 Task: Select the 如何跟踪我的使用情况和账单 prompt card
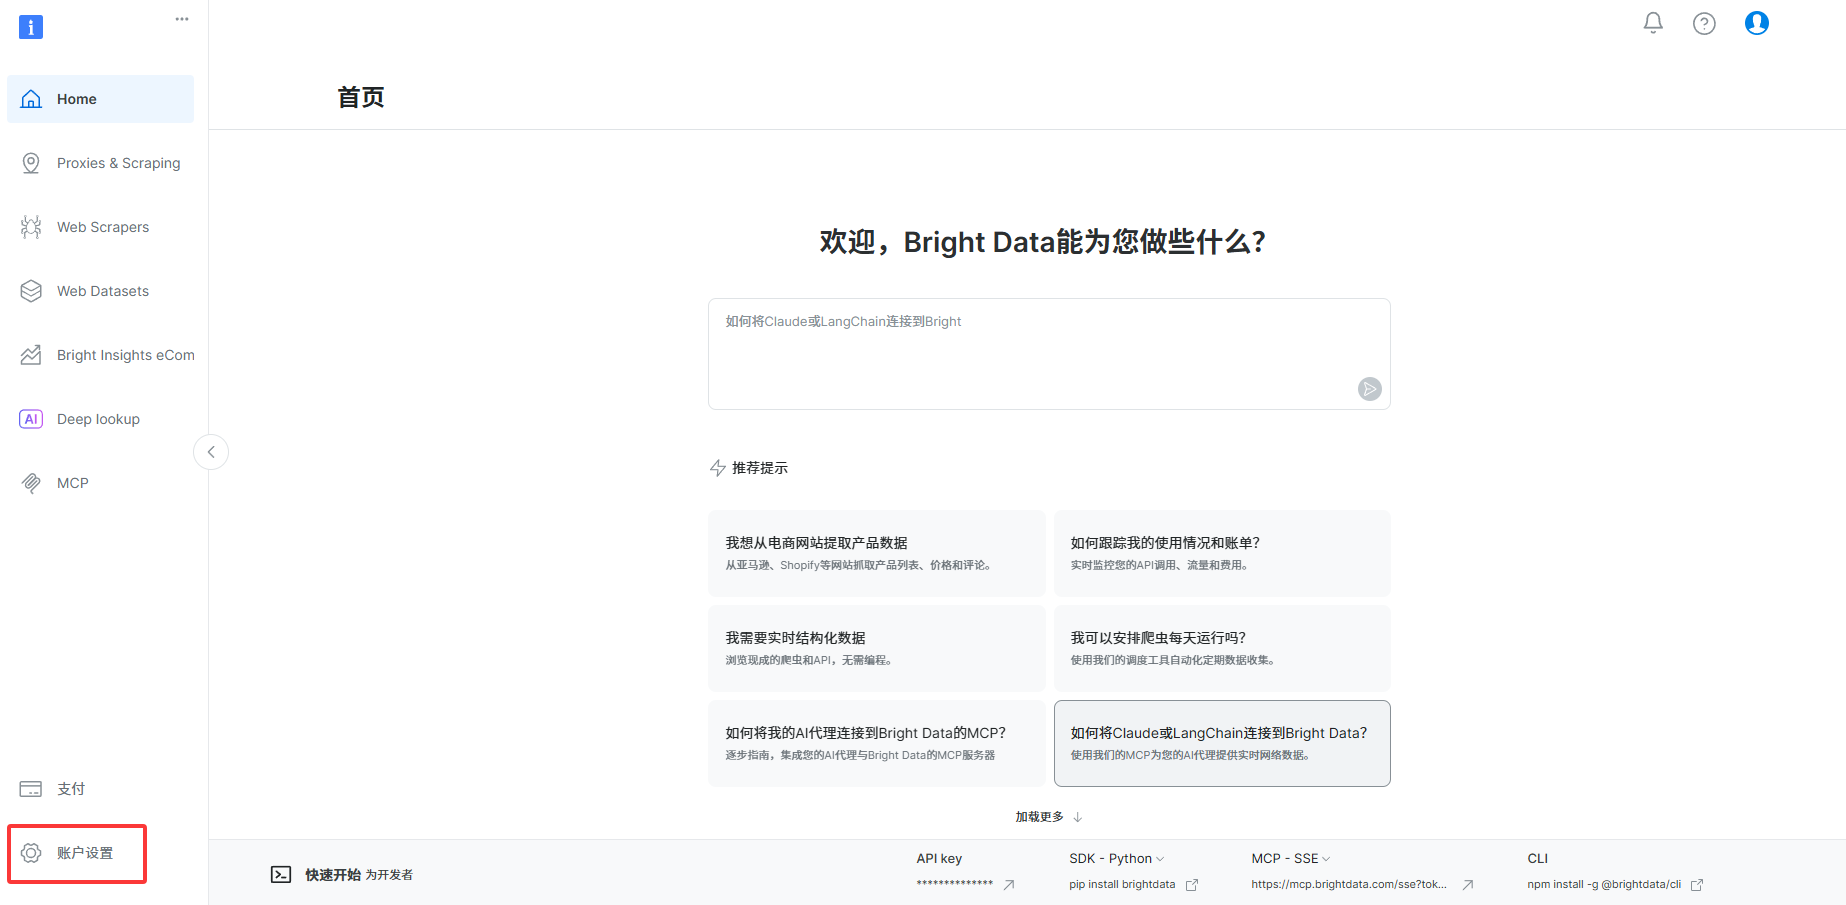point(1222,554)
